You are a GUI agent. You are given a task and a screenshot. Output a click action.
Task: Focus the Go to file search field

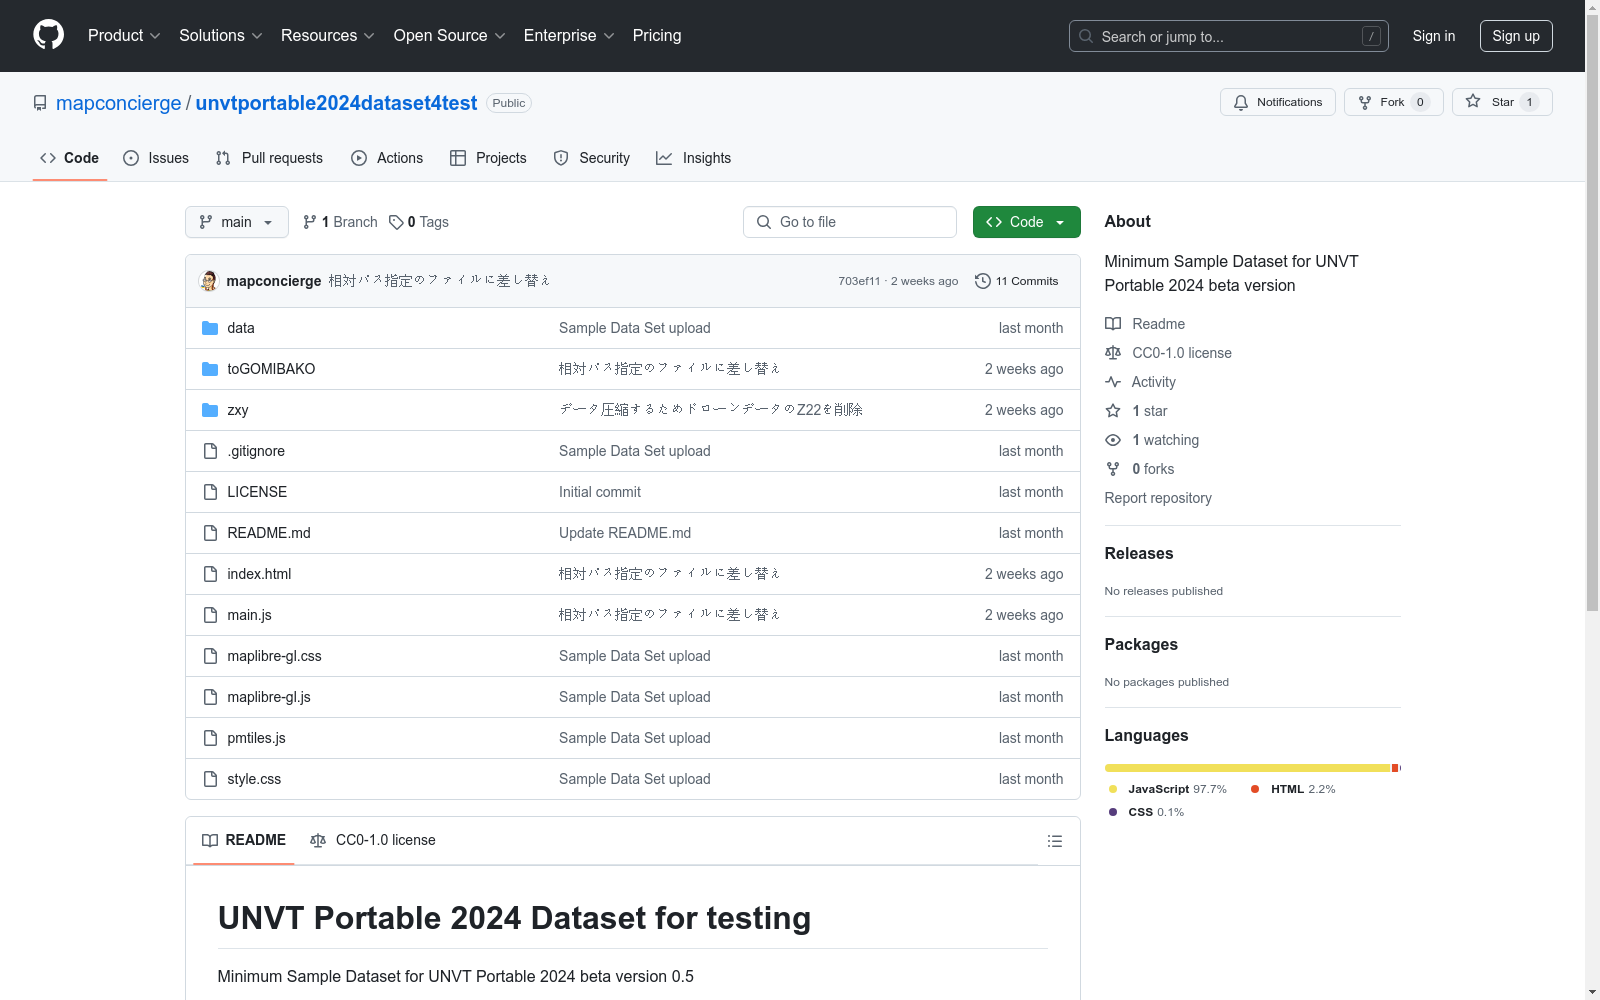click(x=850, y=222)
